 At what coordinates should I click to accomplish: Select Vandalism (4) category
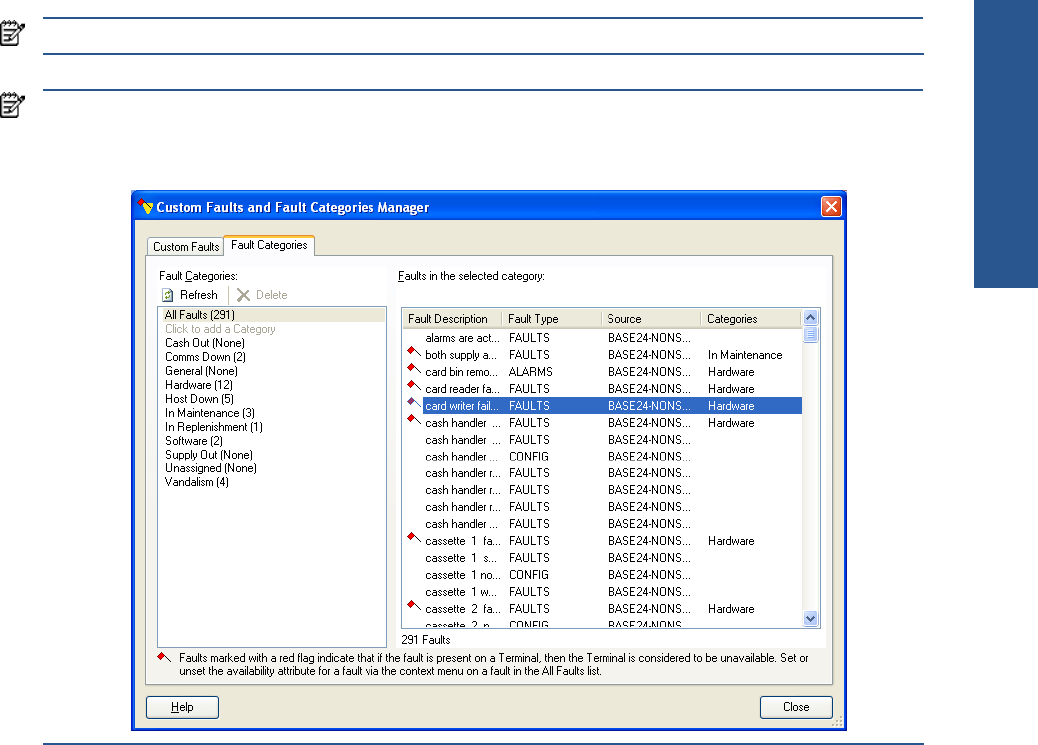196,482
